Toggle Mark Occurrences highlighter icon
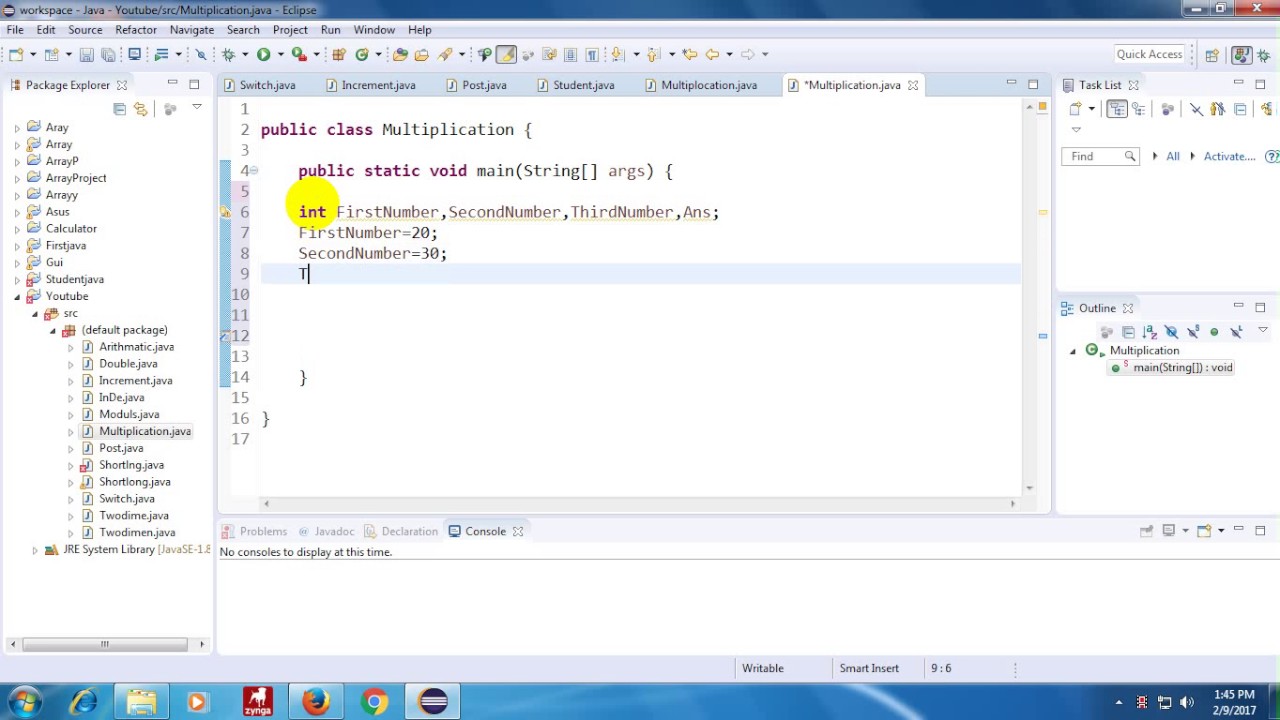Screen dimensions: 1280x720 tap(506, 54)
